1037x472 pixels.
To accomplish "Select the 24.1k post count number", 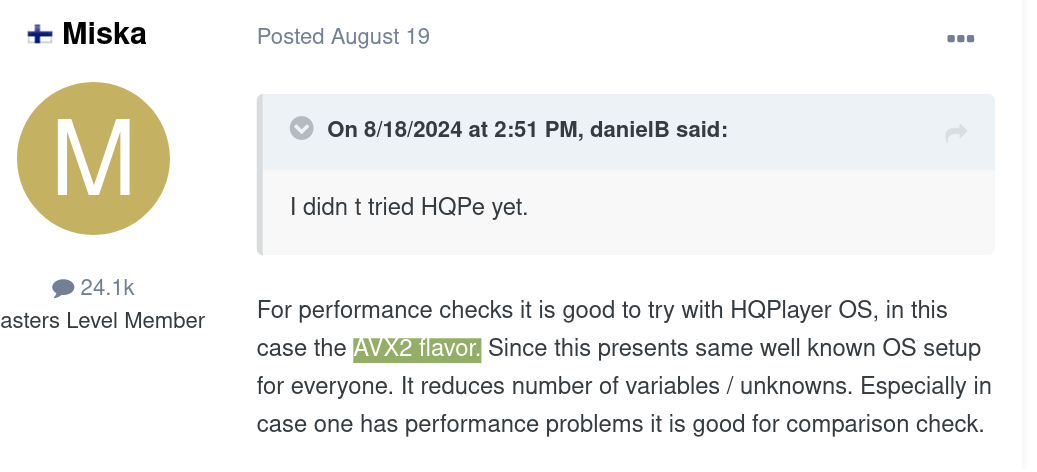I will [107, 288].
